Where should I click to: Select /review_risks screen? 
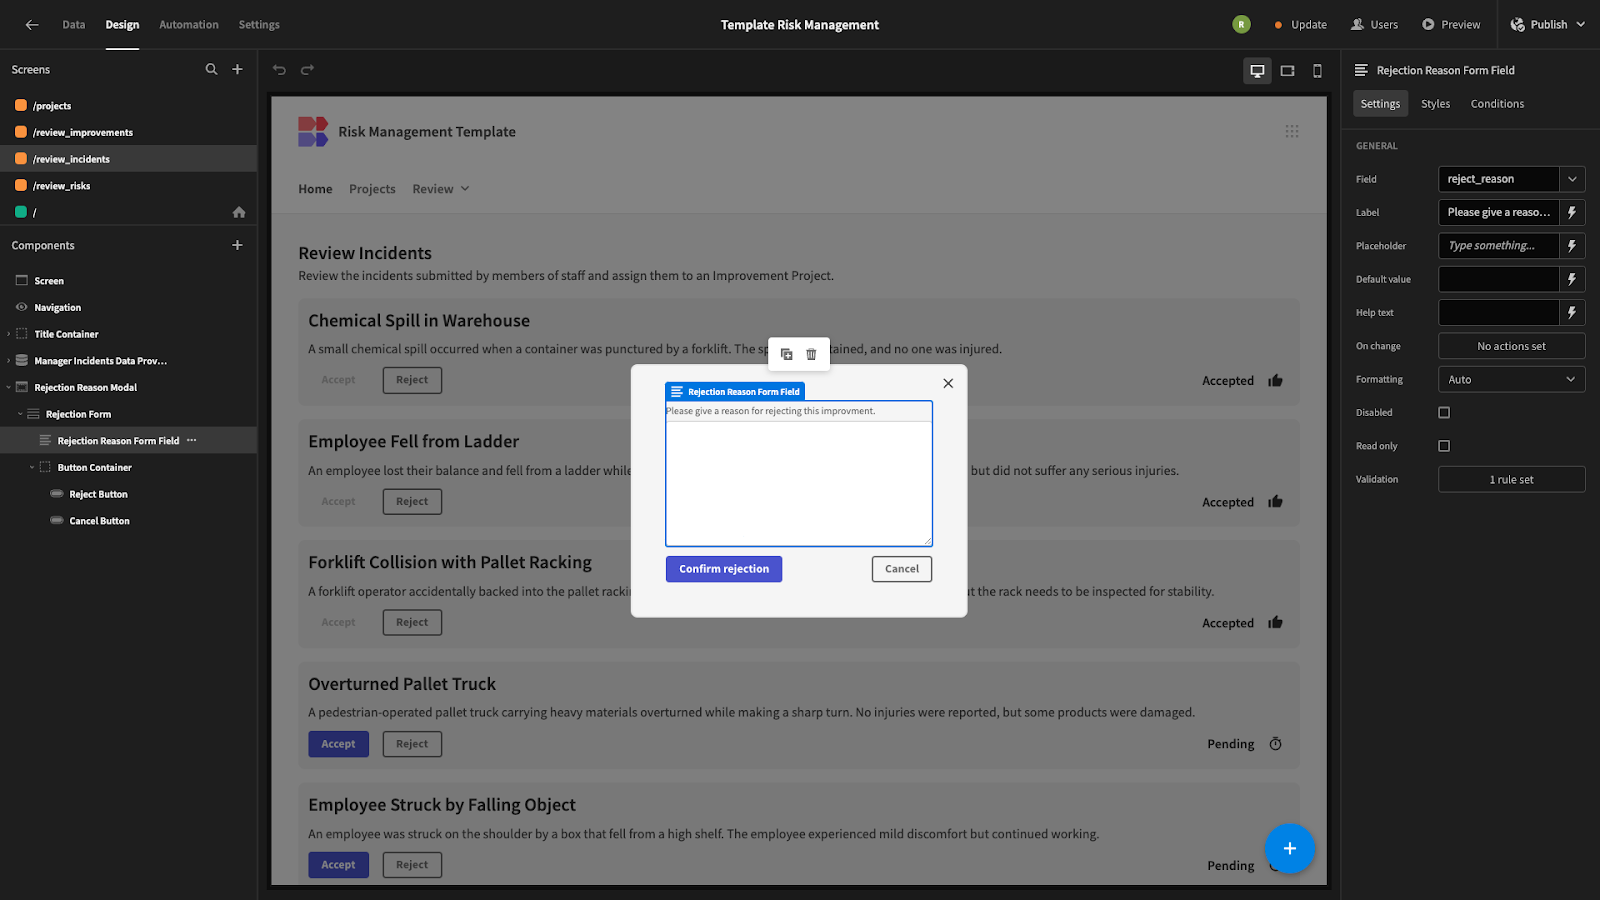click(128, 186)
